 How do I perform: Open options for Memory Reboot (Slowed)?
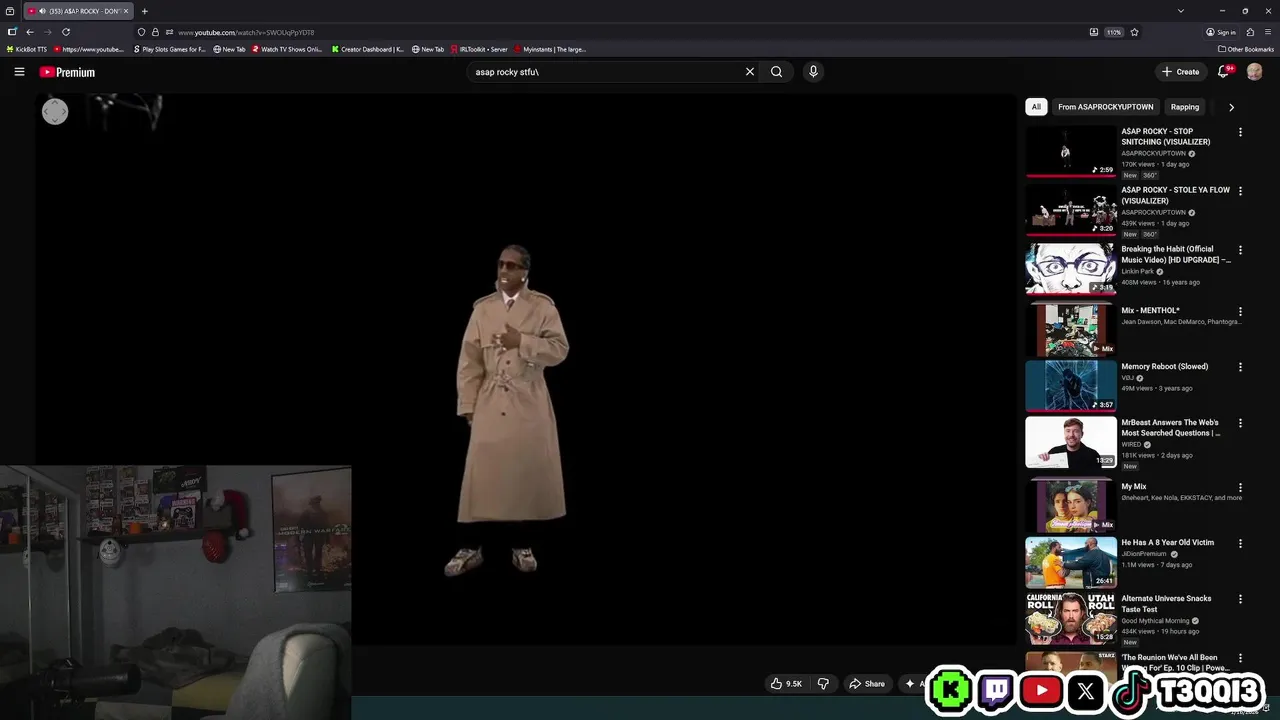tap(1240, 367)
